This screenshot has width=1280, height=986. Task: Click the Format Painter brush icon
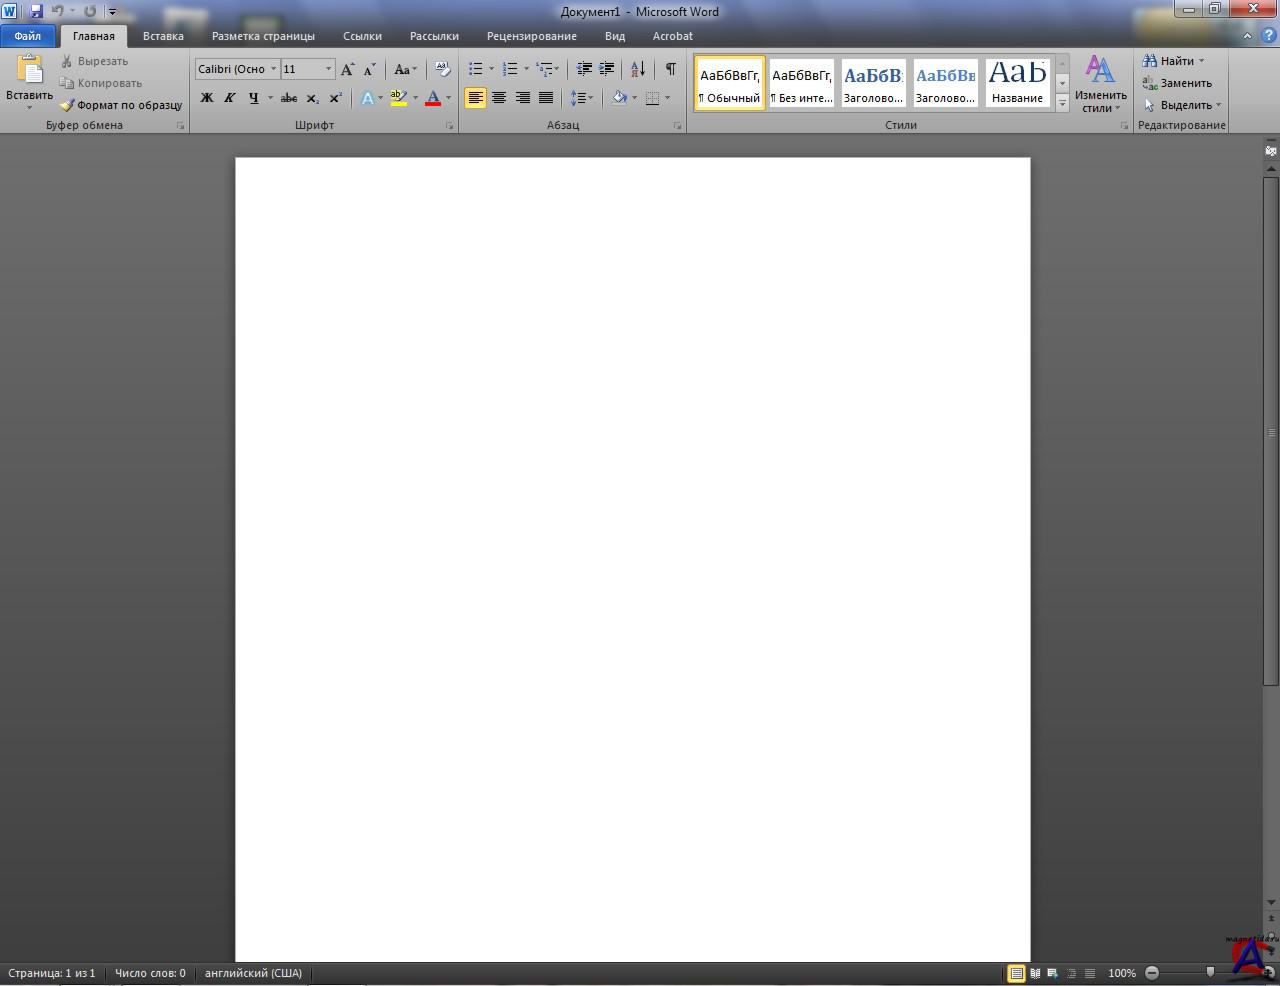(67, 105)
